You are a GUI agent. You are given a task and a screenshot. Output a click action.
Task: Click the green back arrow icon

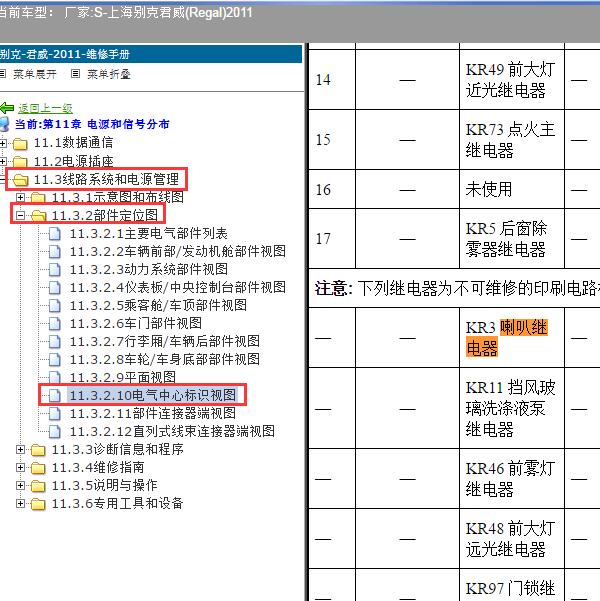point(7,108)
